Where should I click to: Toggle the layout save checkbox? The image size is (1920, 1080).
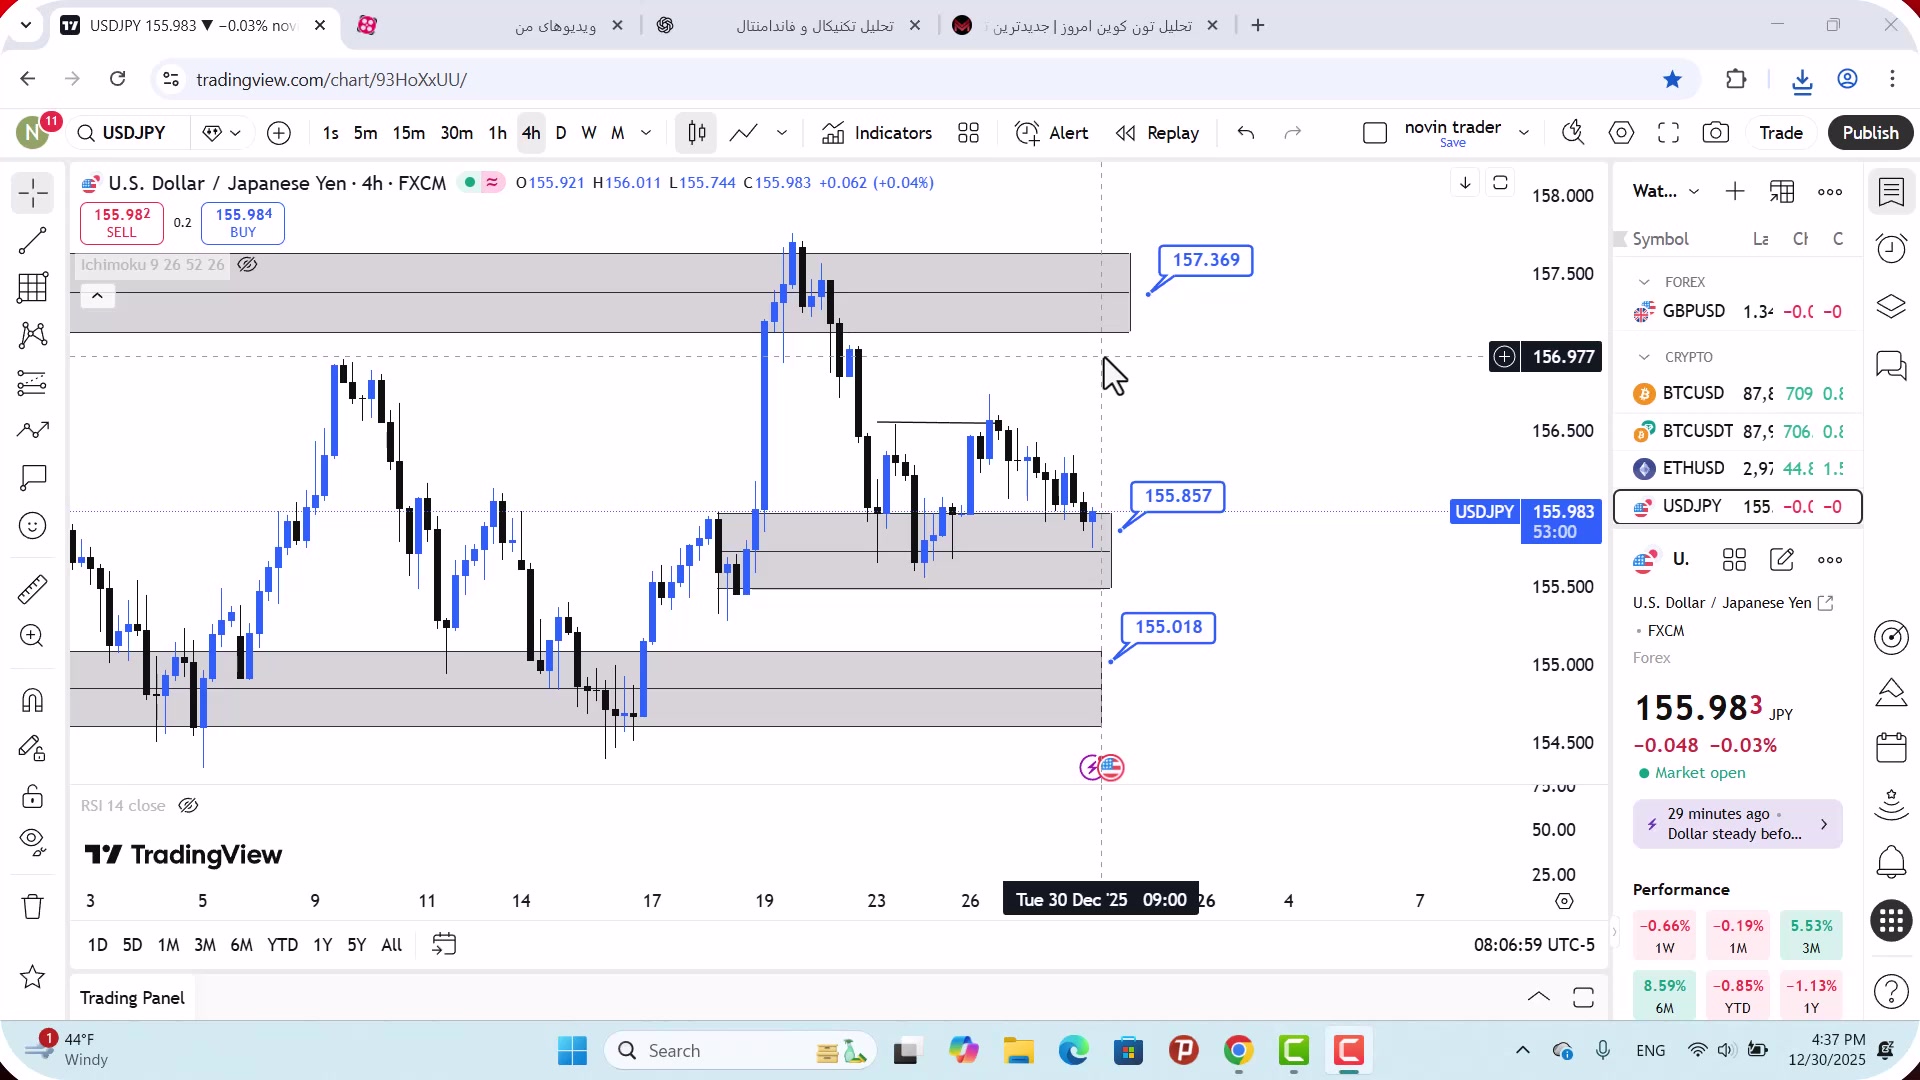[1375, 133]
